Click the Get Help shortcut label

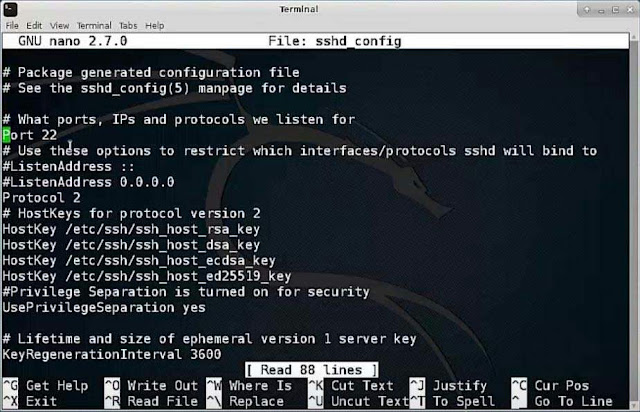click(57, 385)
